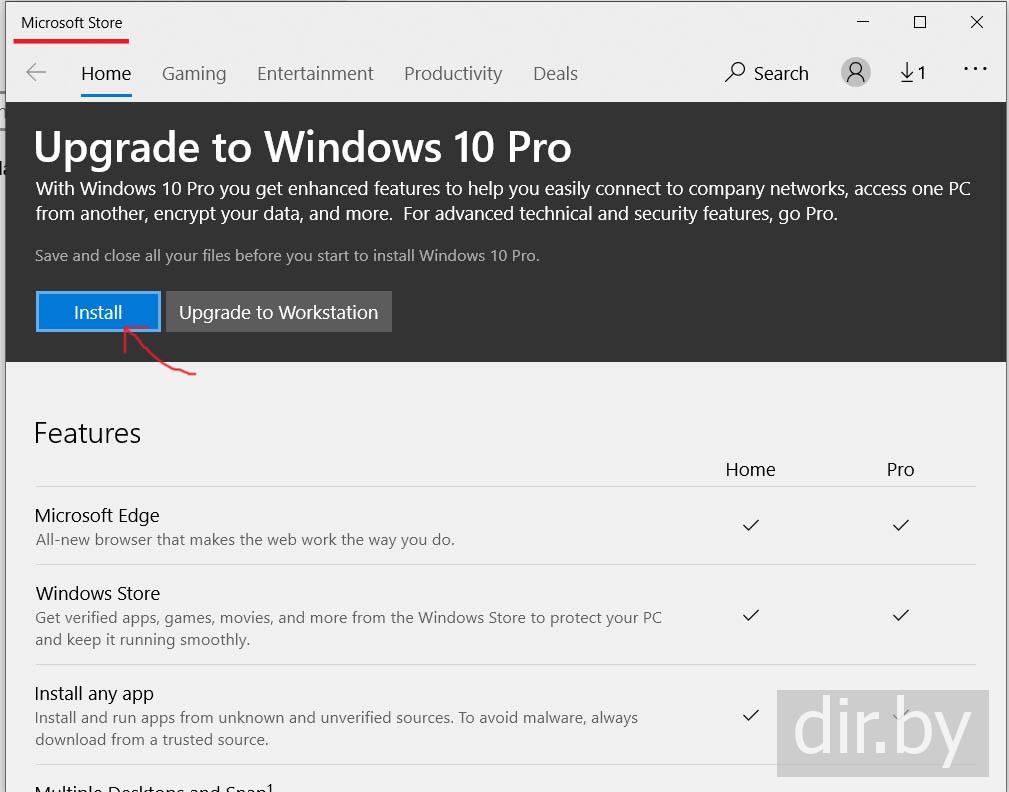Click the Install button
The image size is (1009, 792).
click(98, 312)
